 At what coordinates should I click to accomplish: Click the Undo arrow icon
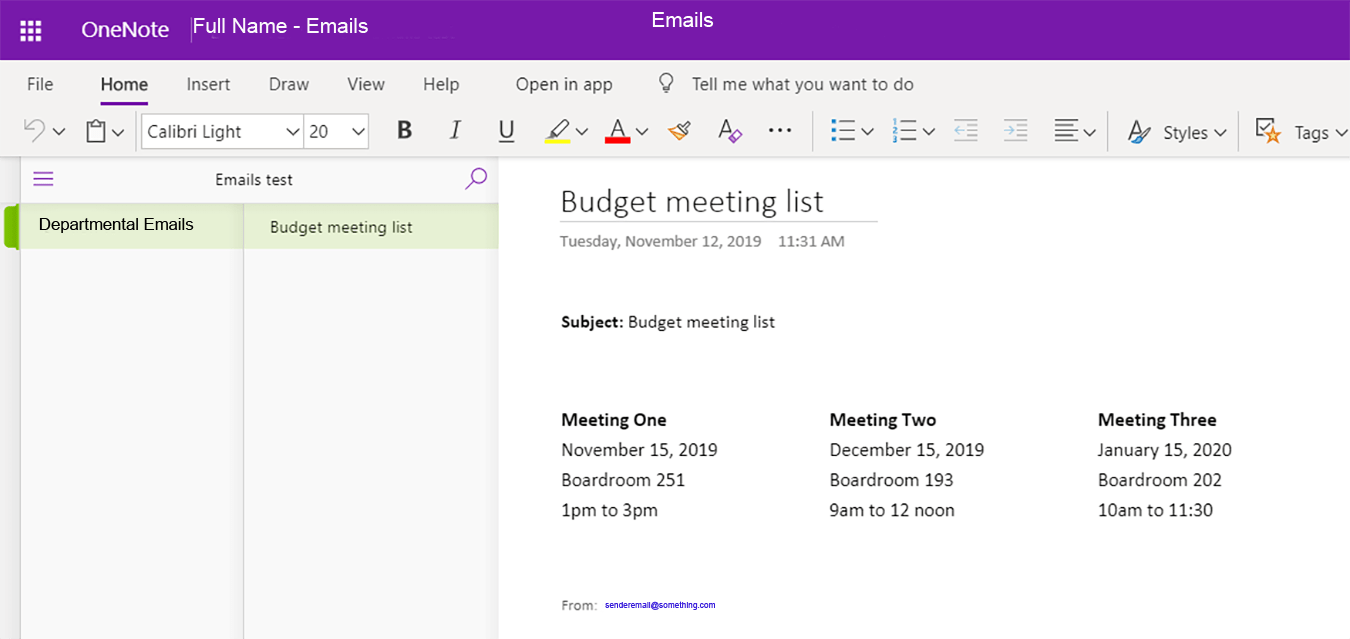click(34, 131)
